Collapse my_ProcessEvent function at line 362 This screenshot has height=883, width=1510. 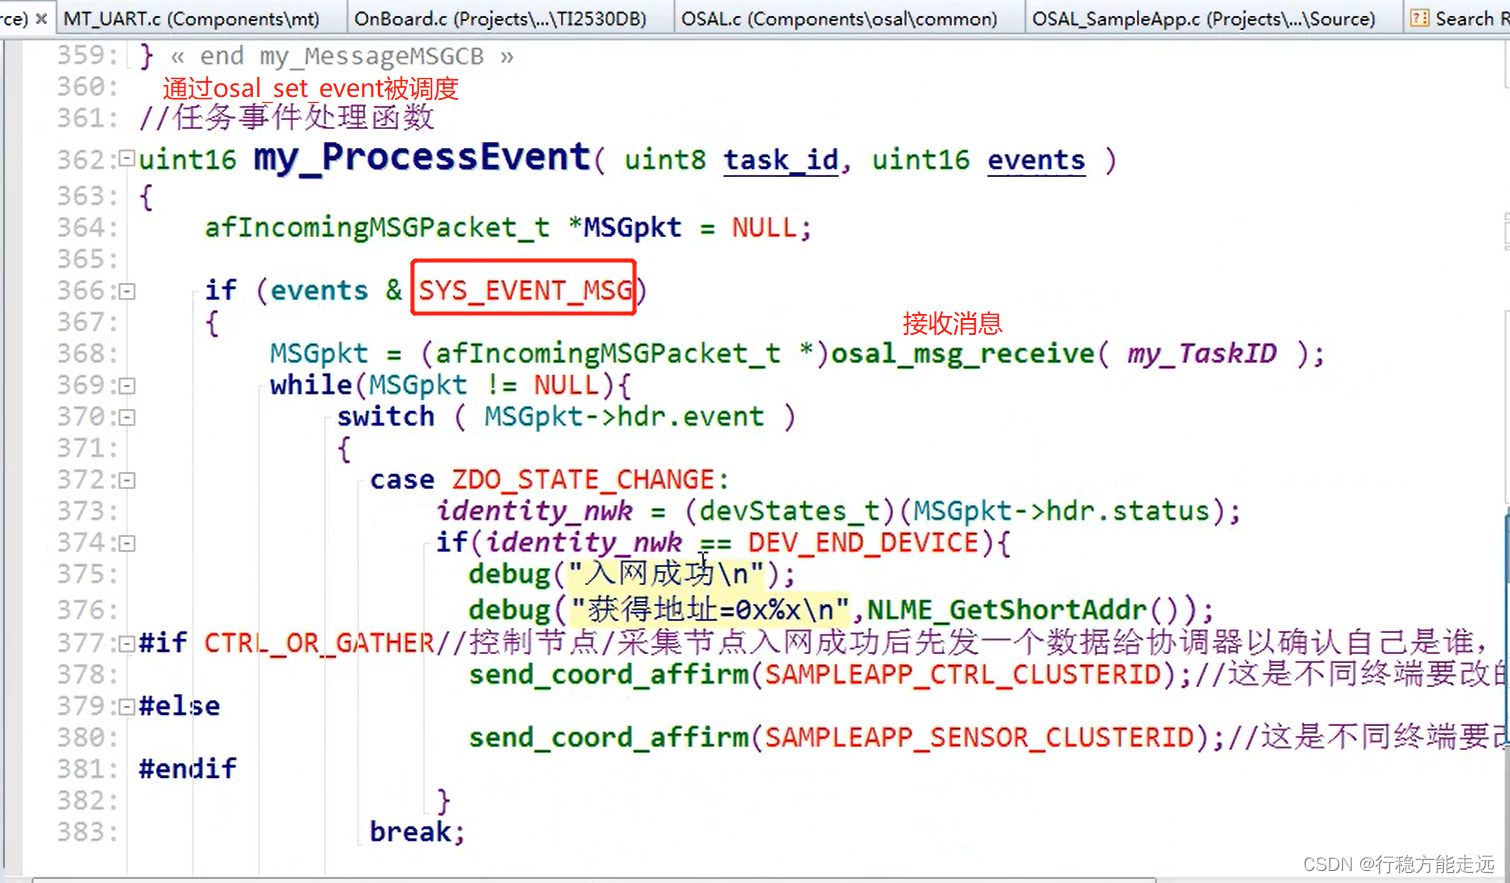coord(127,158)
